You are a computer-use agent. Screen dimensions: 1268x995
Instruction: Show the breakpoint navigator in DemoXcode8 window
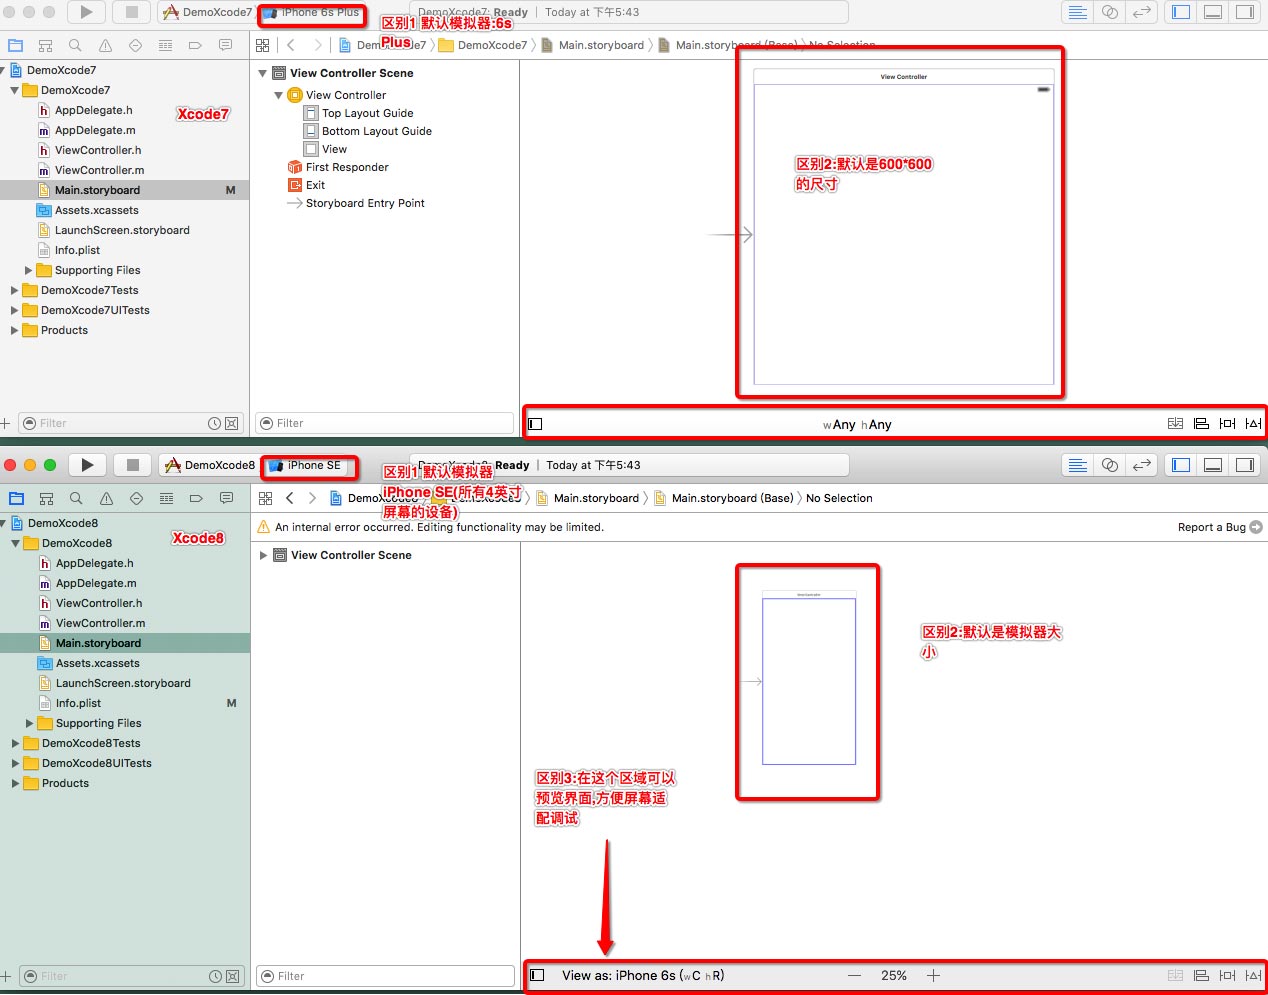pos(196,498)
